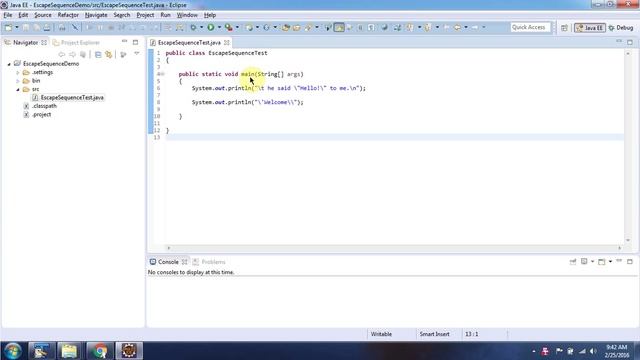Screen dimensions: 640x360
Task: Open the Edit menu
Action: pos(23,15)
